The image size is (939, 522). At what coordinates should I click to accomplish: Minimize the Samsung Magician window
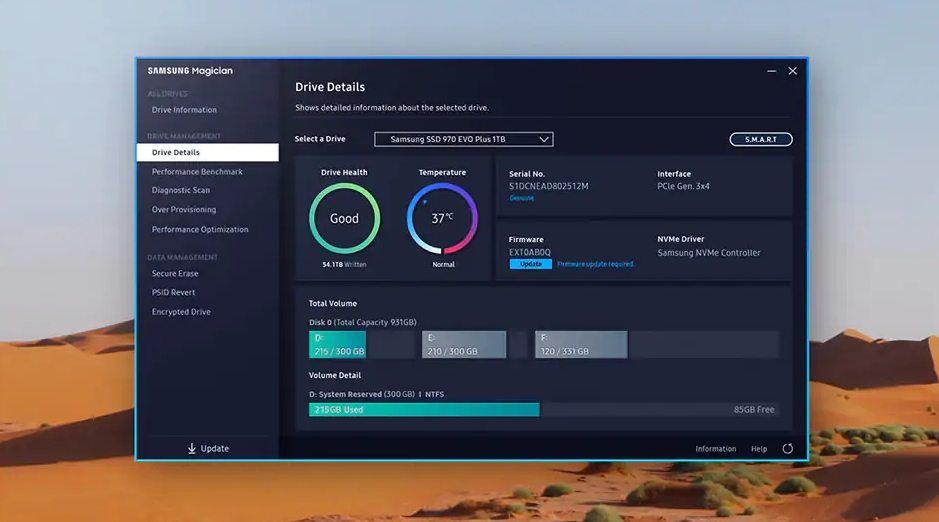pos(771,71)
